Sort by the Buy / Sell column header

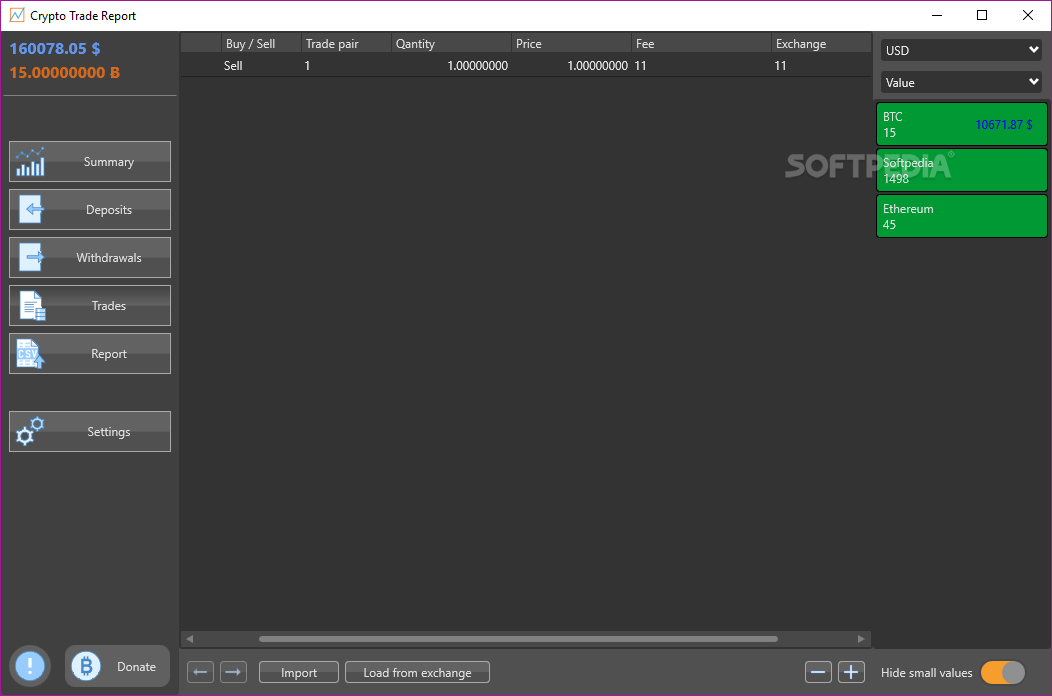(x=261, y=44)
